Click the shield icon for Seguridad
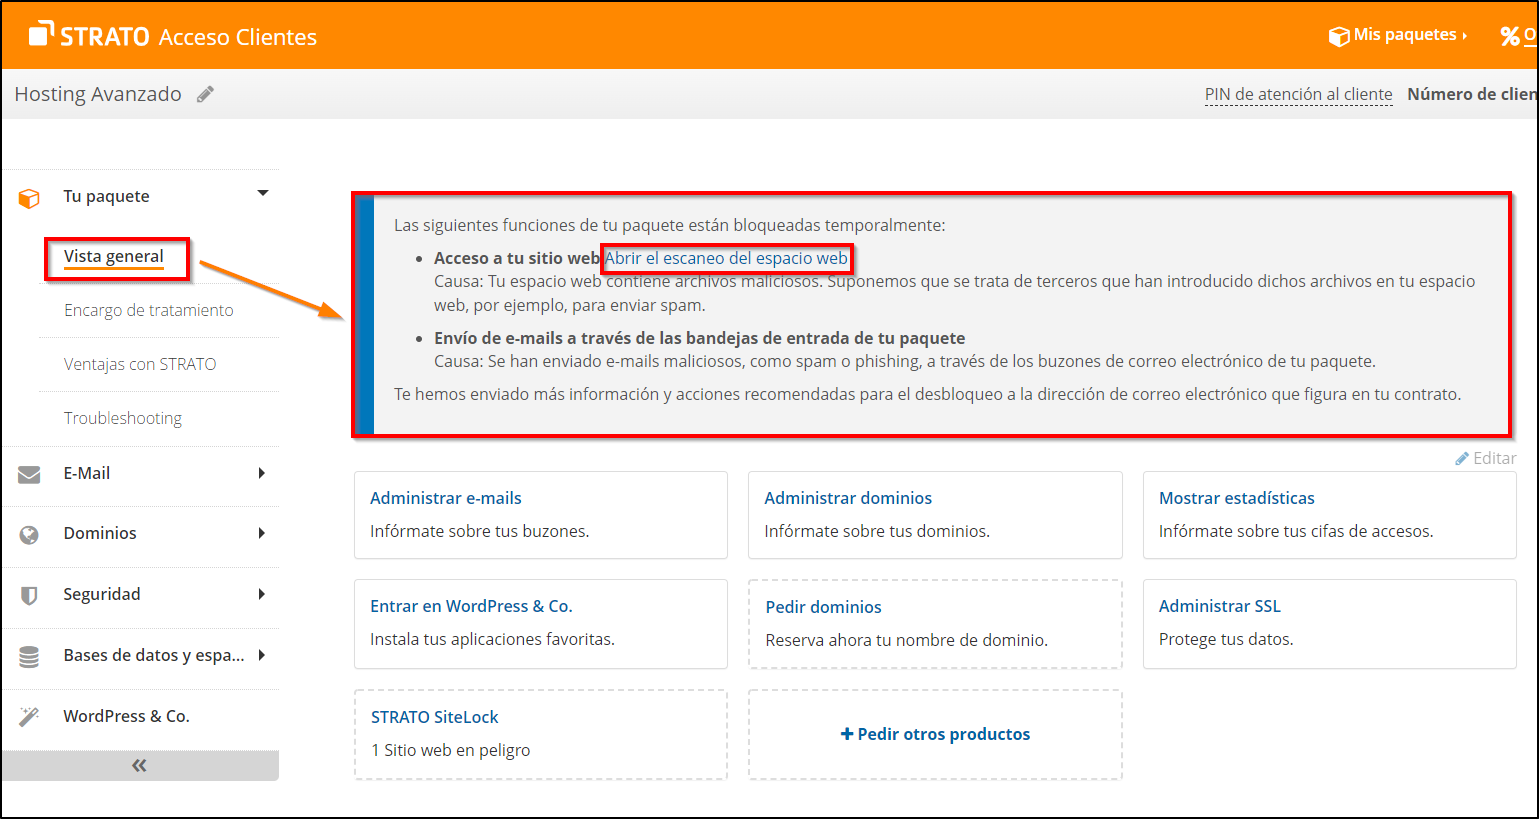 (29, 596)
